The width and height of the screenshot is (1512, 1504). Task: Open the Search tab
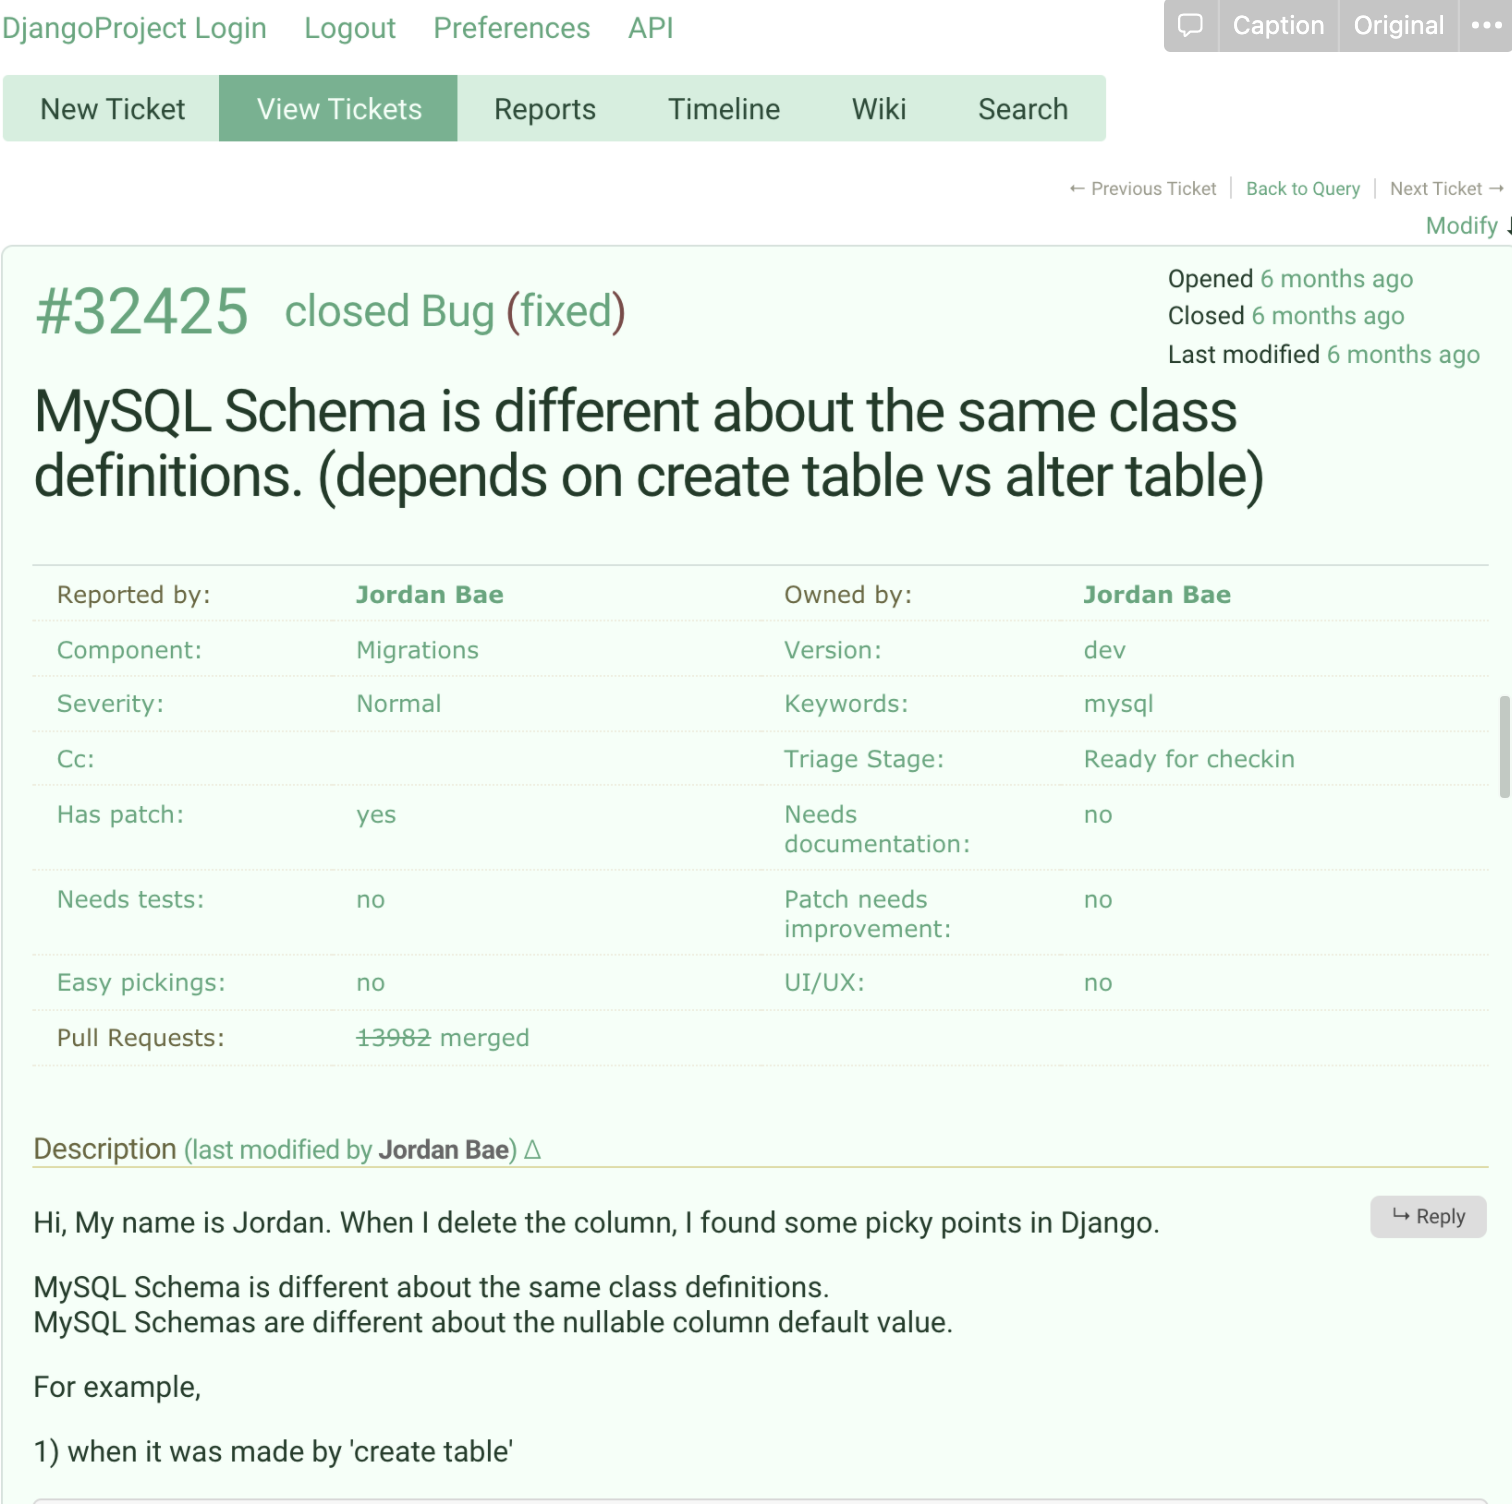click(x=1023, y=108)
